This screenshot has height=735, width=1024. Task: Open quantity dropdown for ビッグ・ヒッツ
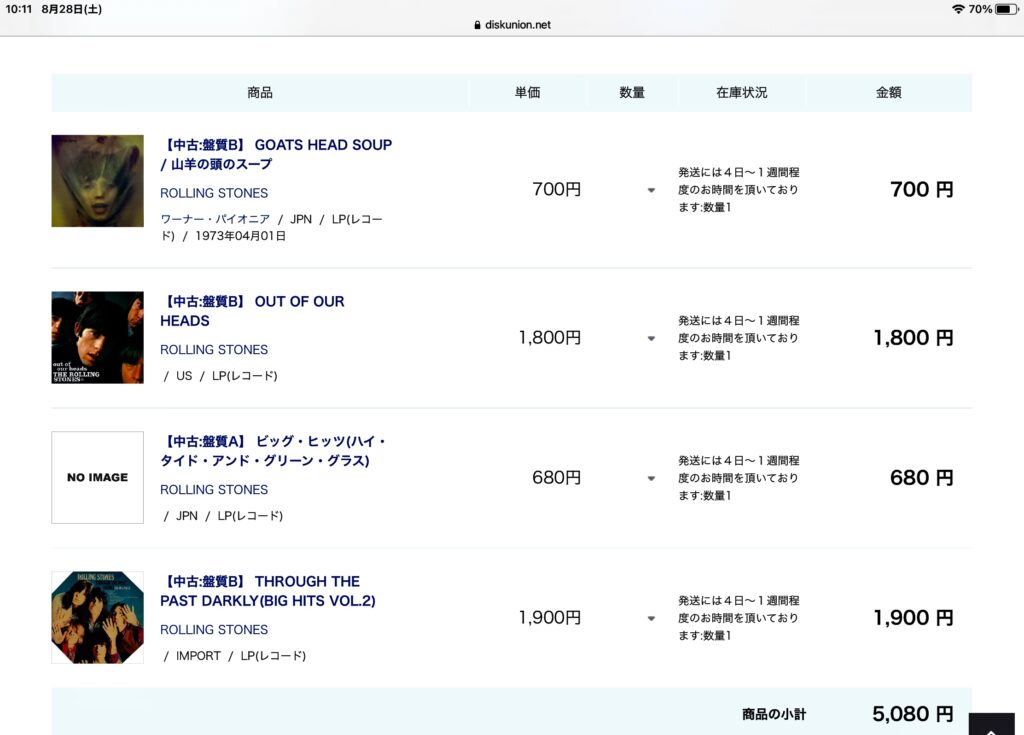point(651,478)
